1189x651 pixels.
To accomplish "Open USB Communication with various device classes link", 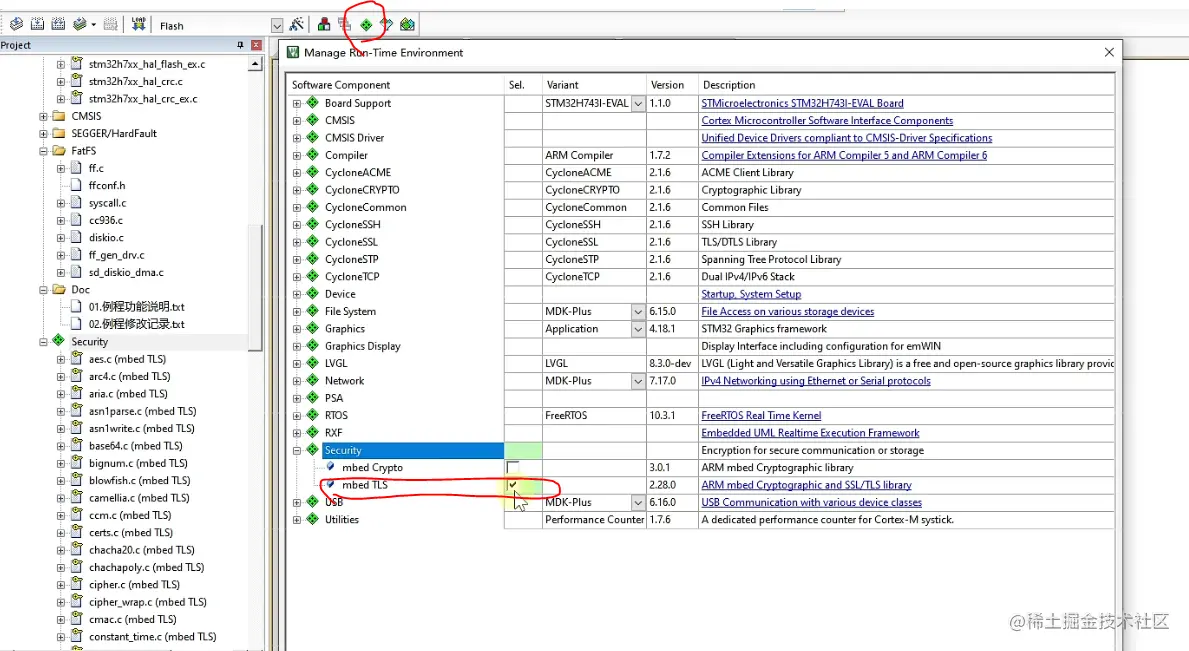I will (x=811, y=502).
